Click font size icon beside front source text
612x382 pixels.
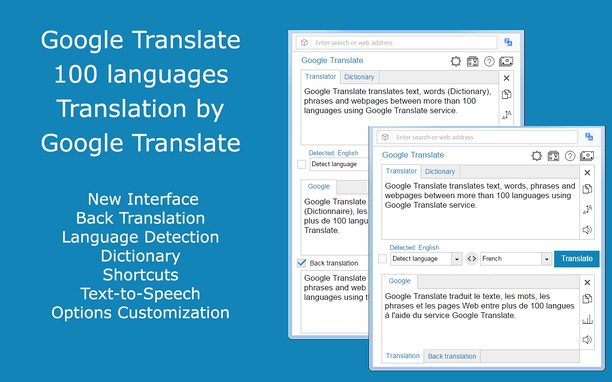(587, 210)
